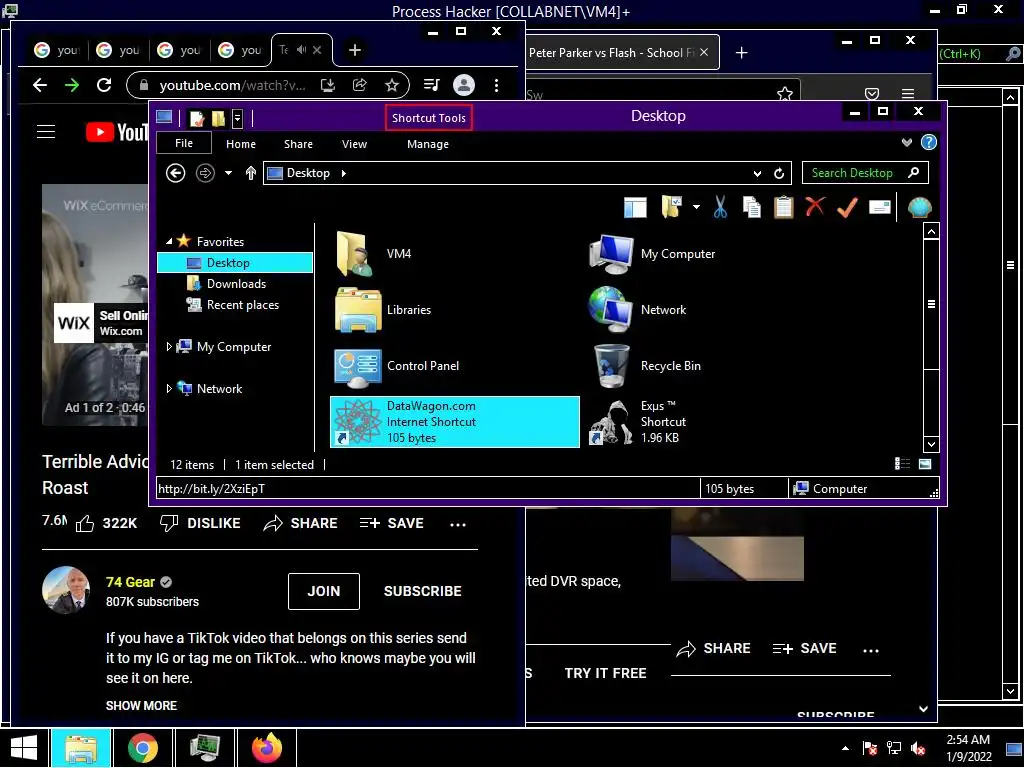The image size is (1024, 768).
Task: Select My Computer in file list
Action: (x=709, y=253)
